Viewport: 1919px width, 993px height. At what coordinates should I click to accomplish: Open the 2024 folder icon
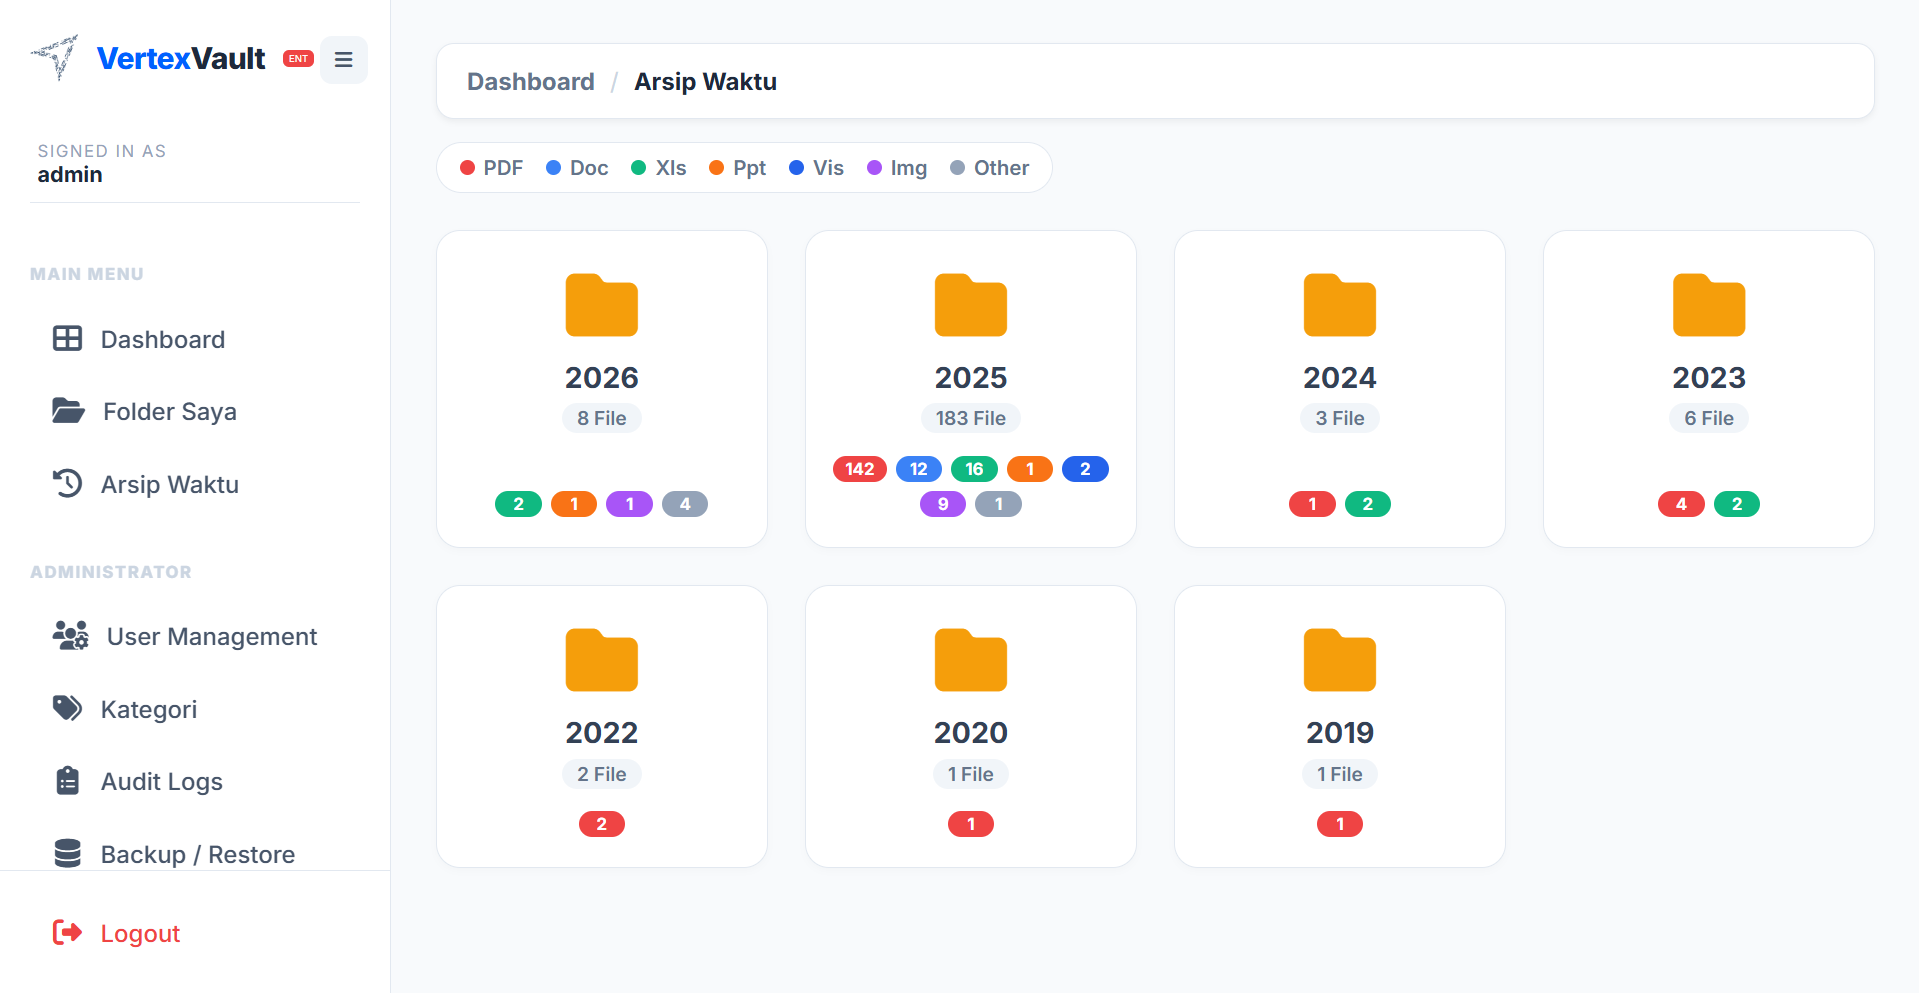tap(1340, 305)
